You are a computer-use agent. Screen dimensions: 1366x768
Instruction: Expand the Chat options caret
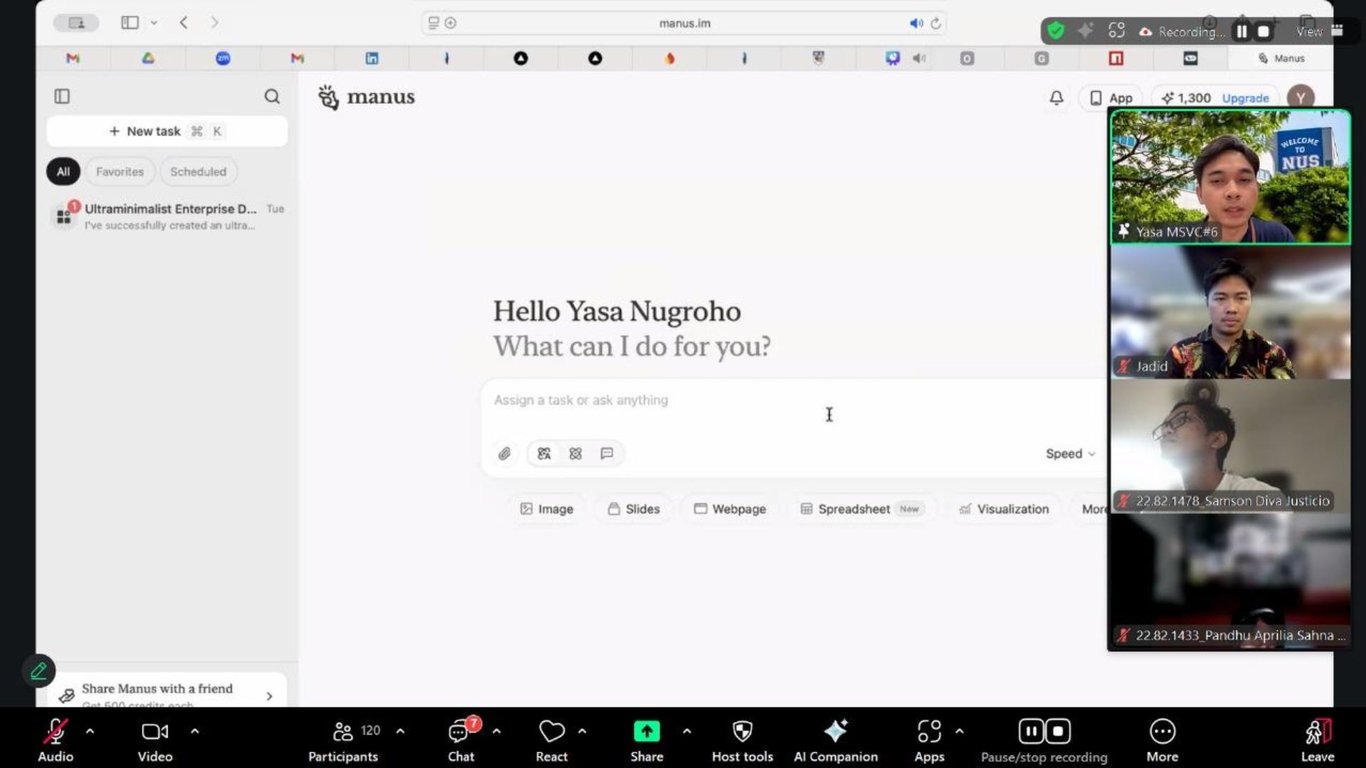click(x=496, y=731)
